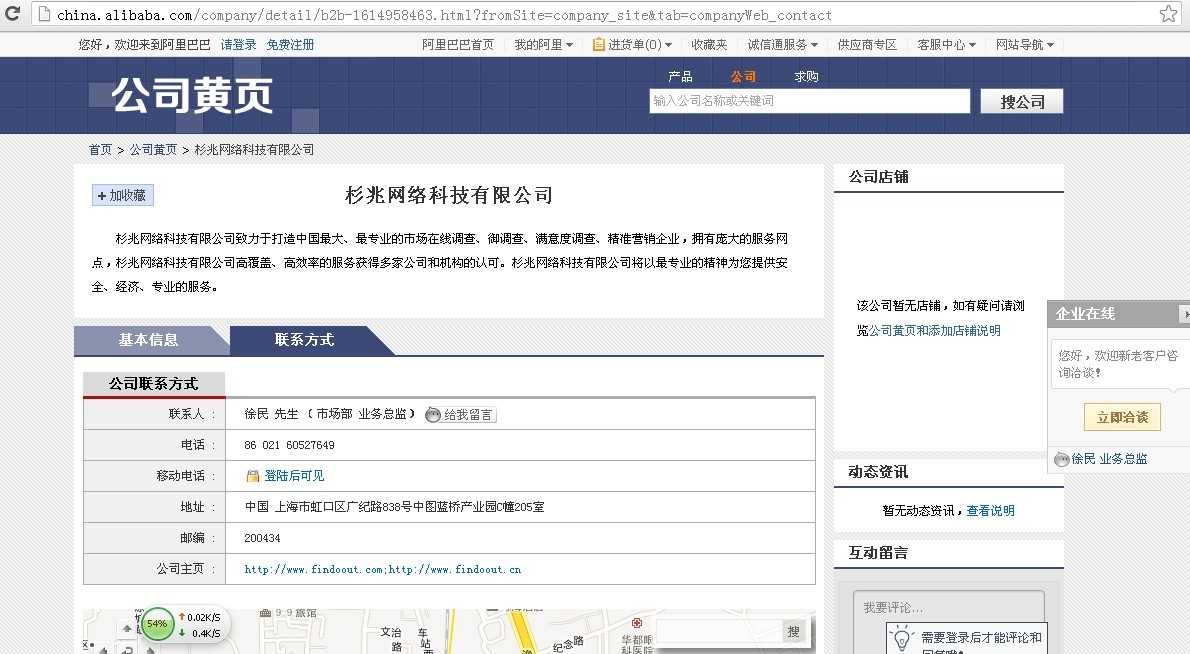Expand the 诚信通服务 dropdown
The image size is (1190, 654).
click(x=782, y=45)
